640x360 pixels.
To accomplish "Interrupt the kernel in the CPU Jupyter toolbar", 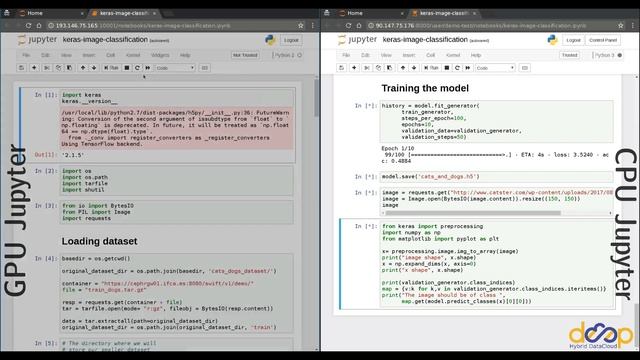I will point(447,68).
